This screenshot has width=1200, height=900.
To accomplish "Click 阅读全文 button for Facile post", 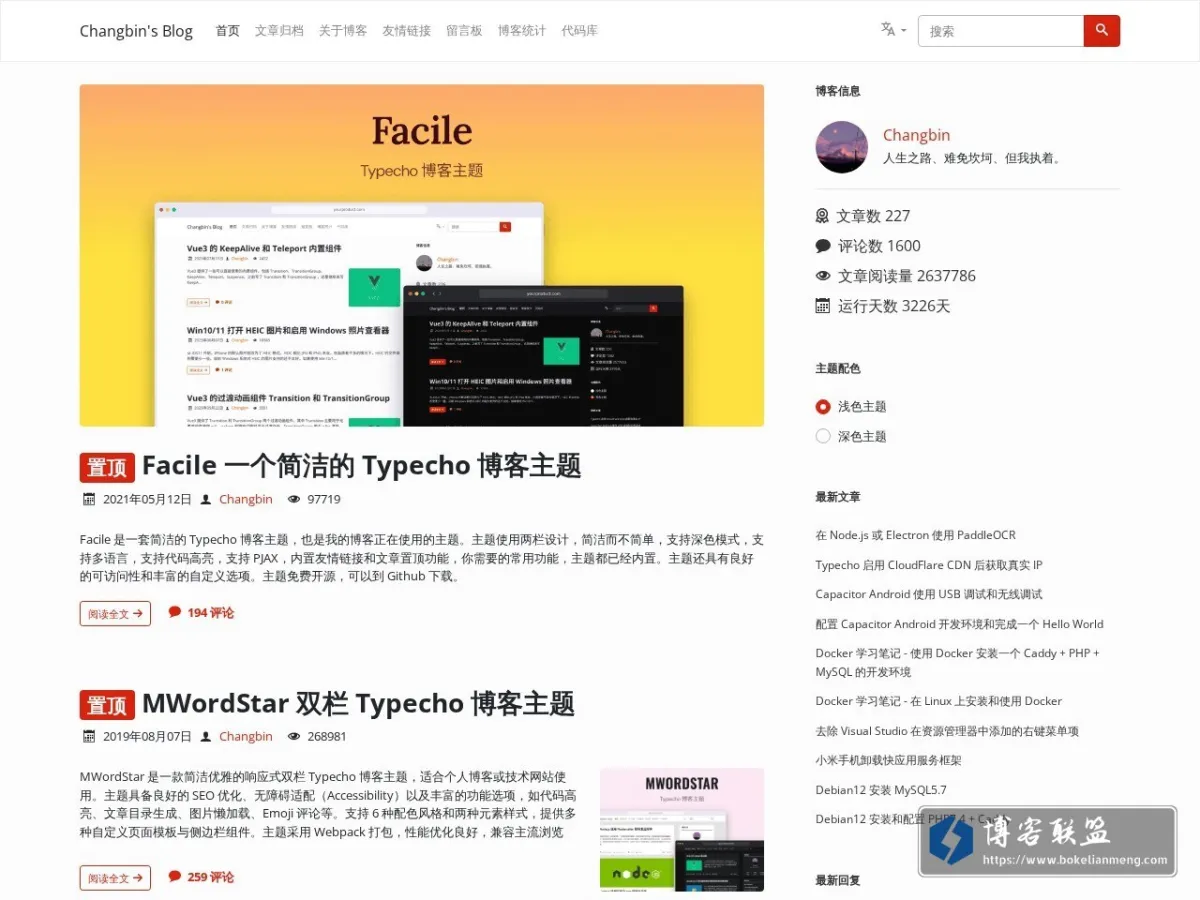I will click(115, 613).
